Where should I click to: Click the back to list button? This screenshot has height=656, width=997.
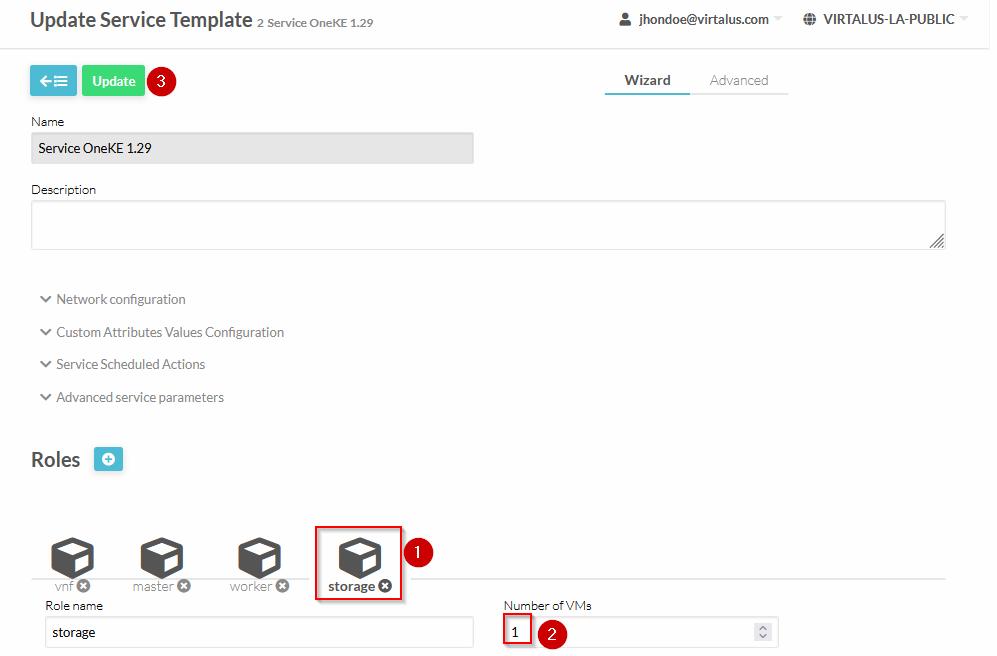click(53, 81)
